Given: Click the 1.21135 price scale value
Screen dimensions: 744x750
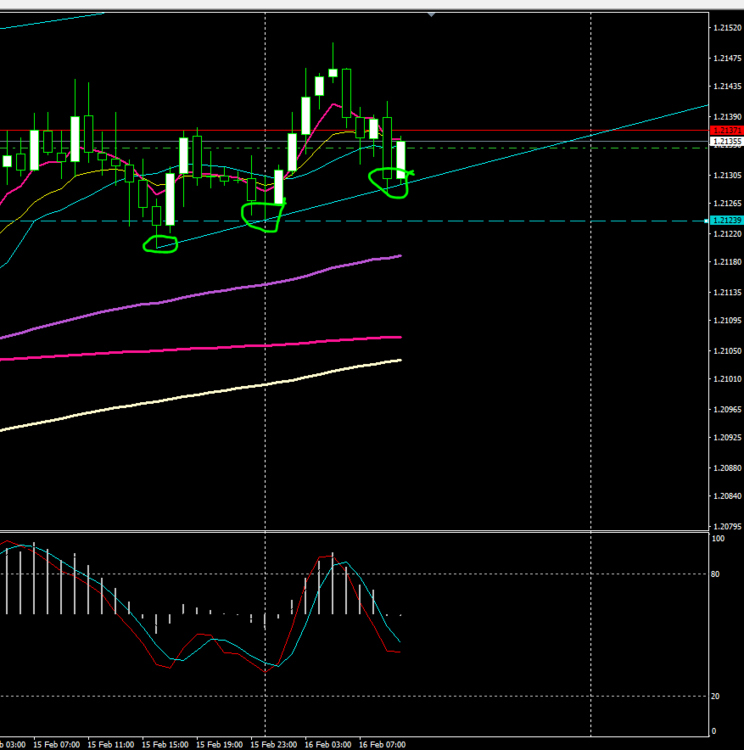Looking at the screenshot, I should 727,293.
